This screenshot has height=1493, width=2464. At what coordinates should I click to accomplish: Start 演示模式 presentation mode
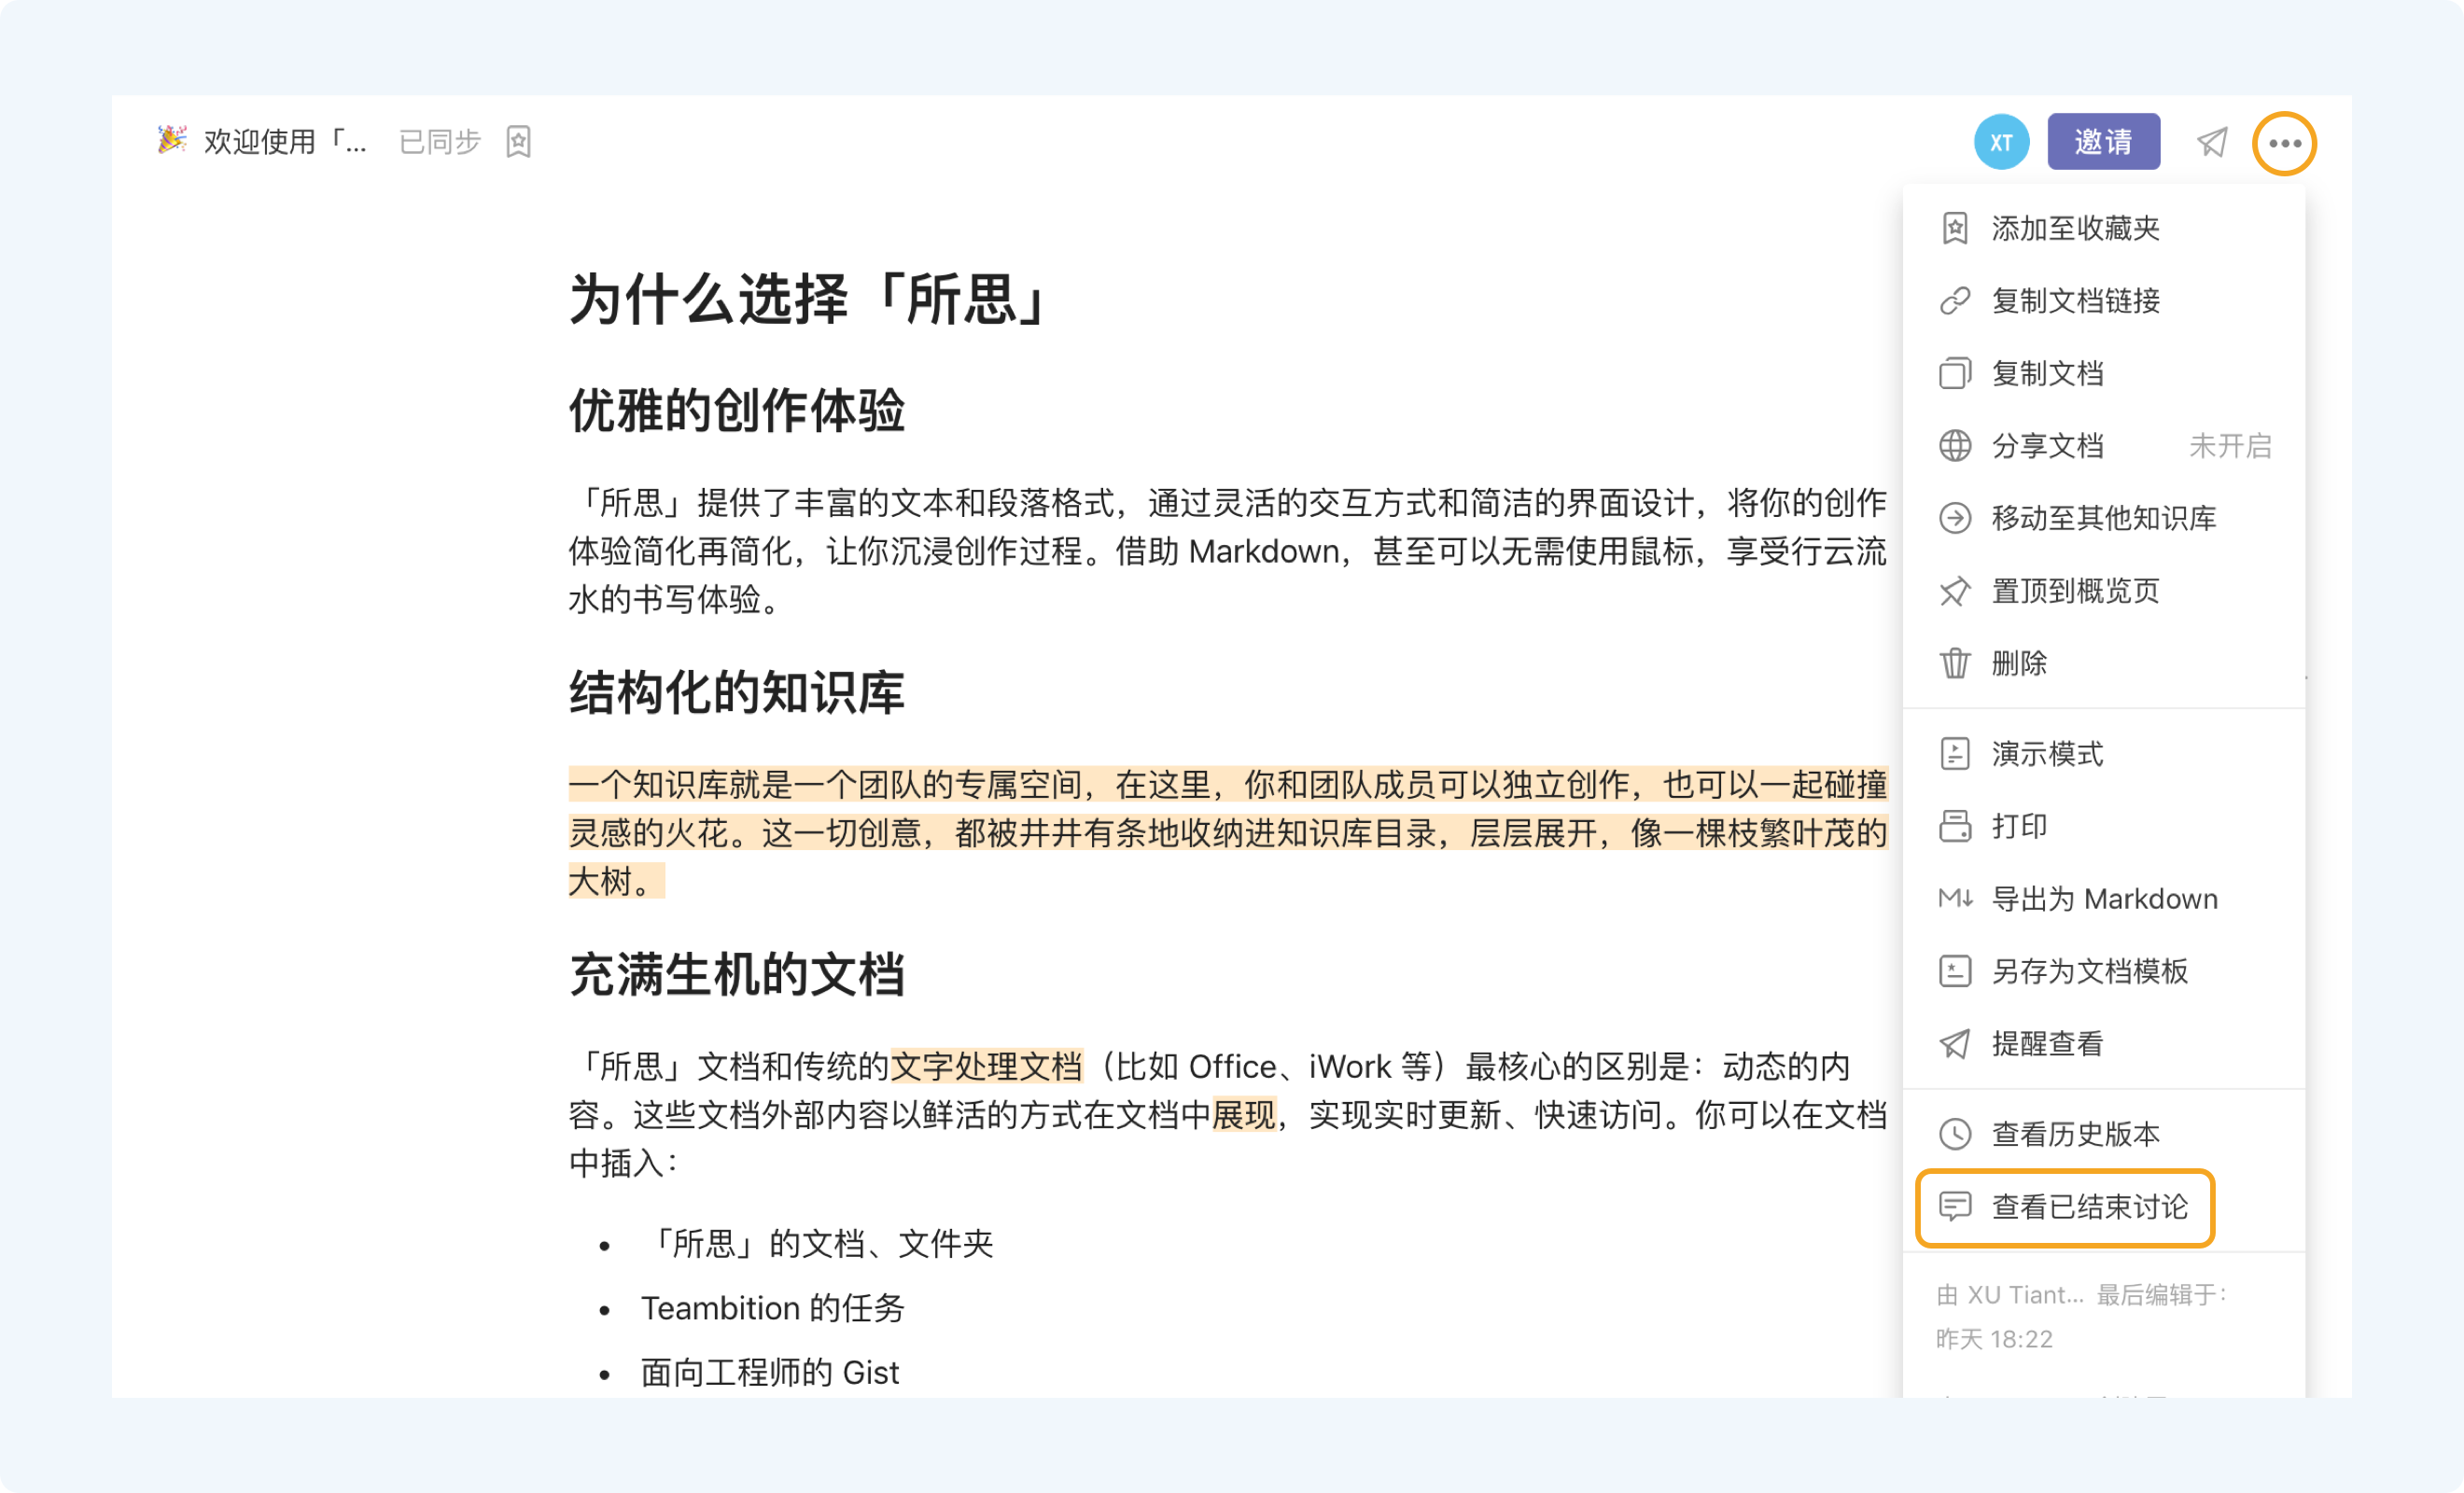point(2104,754)
